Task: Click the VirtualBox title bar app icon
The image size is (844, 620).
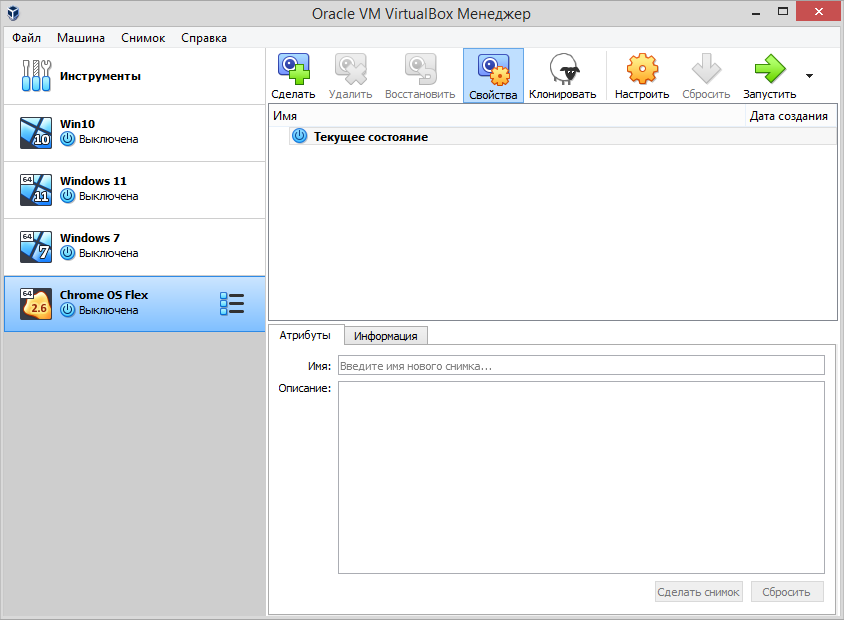Action: tap(13, 13)
